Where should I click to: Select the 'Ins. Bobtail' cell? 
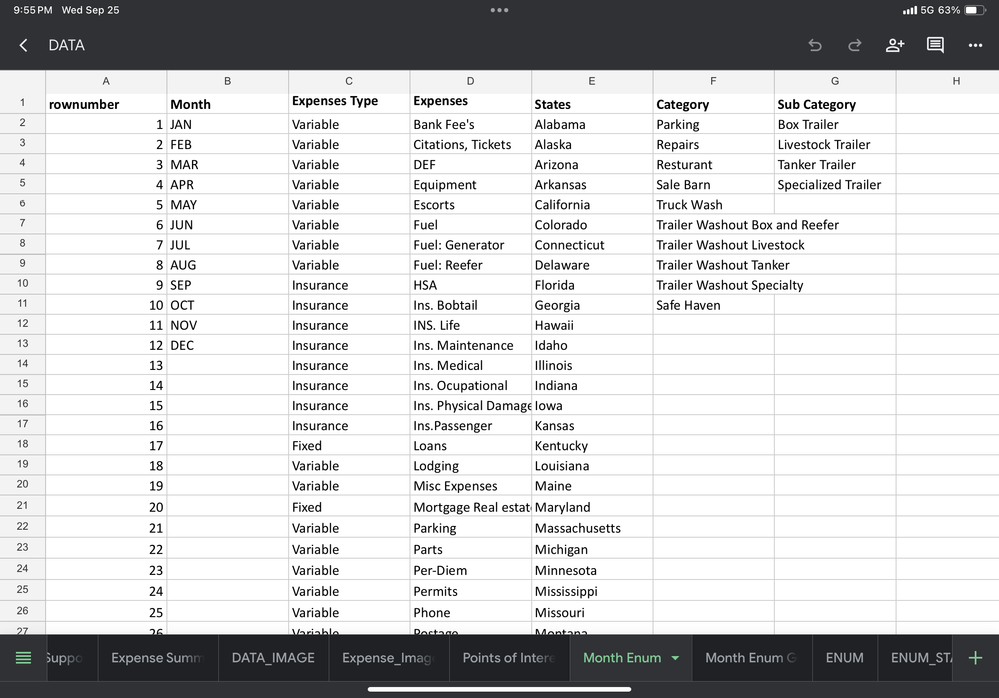(470, 305)
